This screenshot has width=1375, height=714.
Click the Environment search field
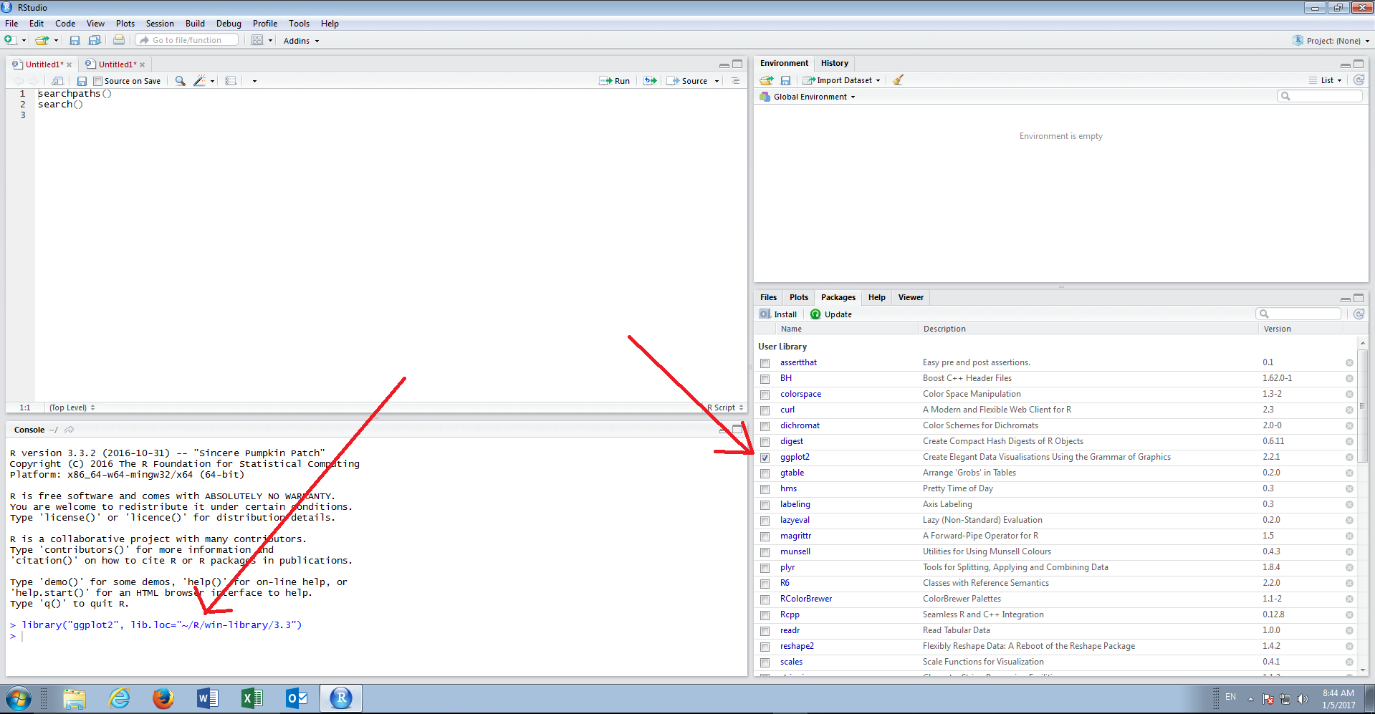click(x=1320, y=97)
